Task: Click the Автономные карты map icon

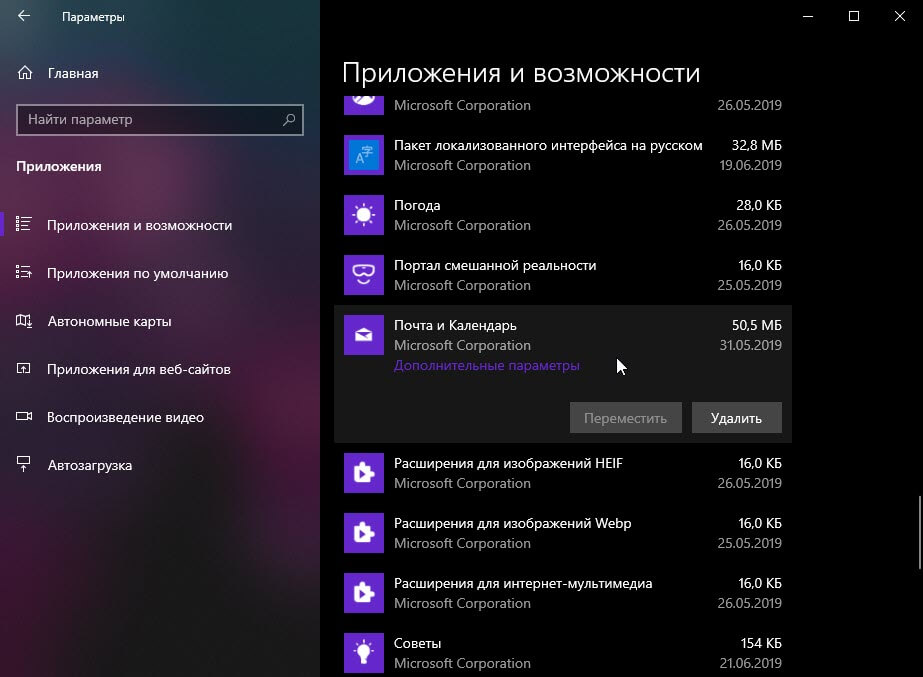Action: tap(24, 321)
